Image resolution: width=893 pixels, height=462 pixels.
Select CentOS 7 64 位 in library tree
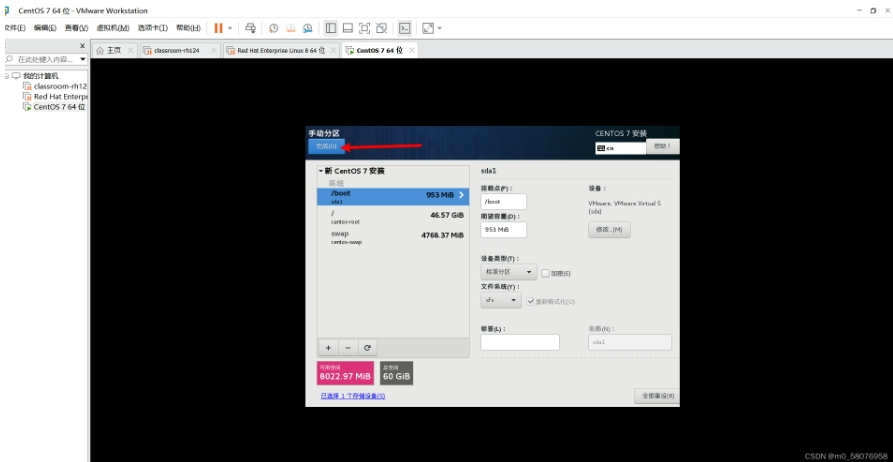click(54, 107)
